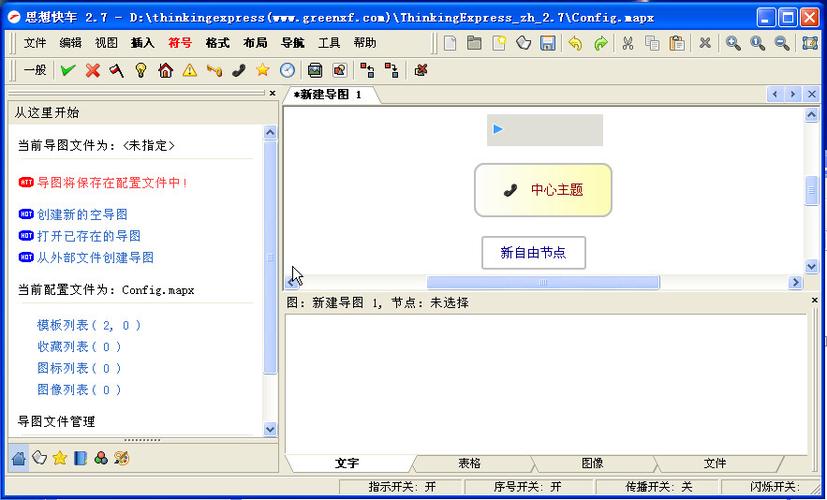Select the home panel icon at bottom left
Viewport: 827px width, 500px height.
click(x=18, y=458)
